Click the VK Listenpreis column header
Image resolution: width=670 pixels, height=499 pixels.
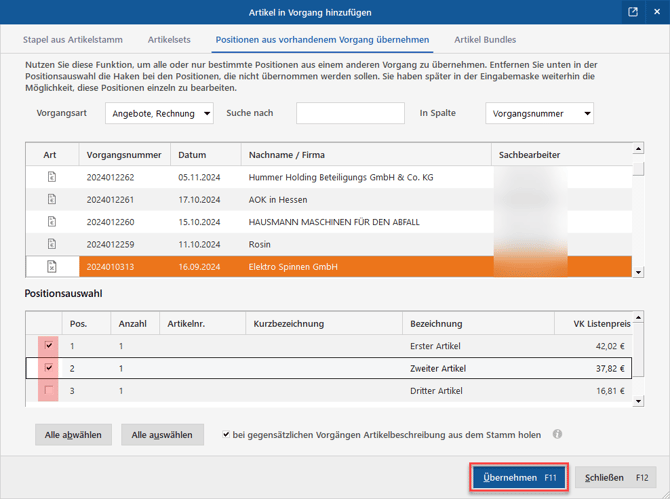tap(594, 323)
